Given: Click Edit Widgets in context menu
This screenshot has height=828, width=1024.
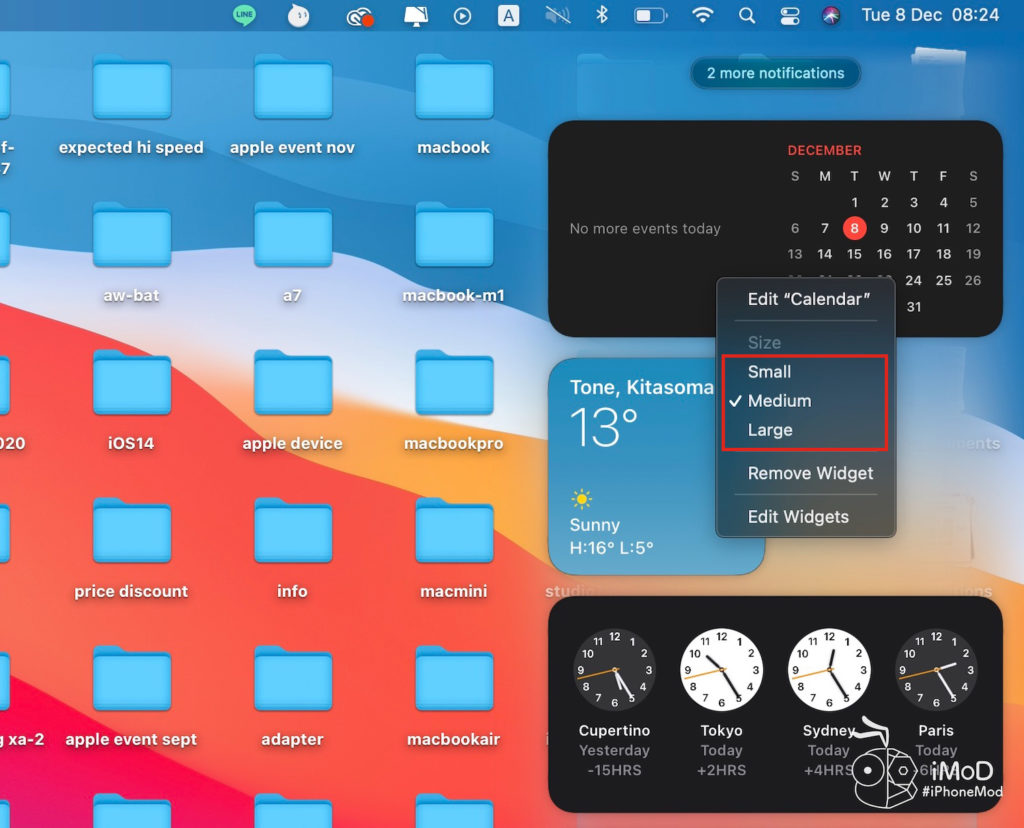Looking at the screenshot, I should (798, 517).
